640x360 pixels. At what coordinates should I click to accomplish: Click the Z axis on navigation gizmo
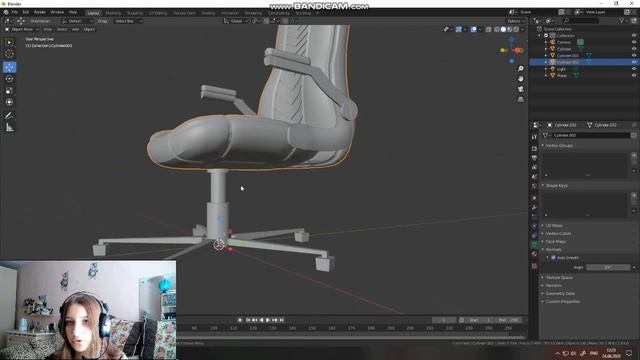[511, 40]
